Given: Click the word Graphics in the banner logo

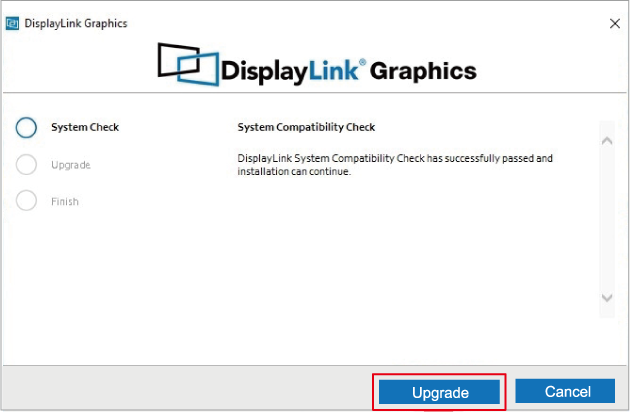Looking at the screenshot, I should coord(424,70).
